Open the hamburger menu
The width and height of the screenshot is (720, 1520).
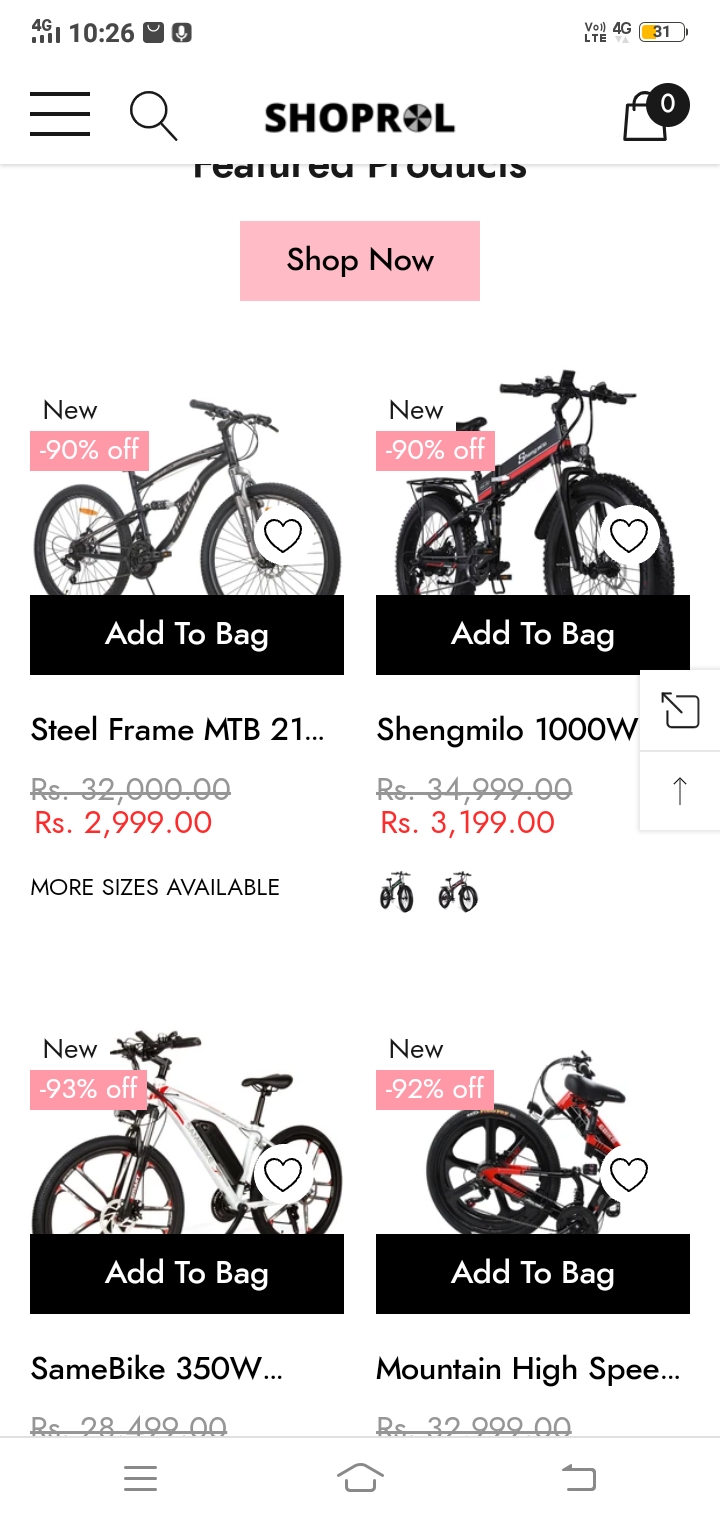click(x=60, y=114)
